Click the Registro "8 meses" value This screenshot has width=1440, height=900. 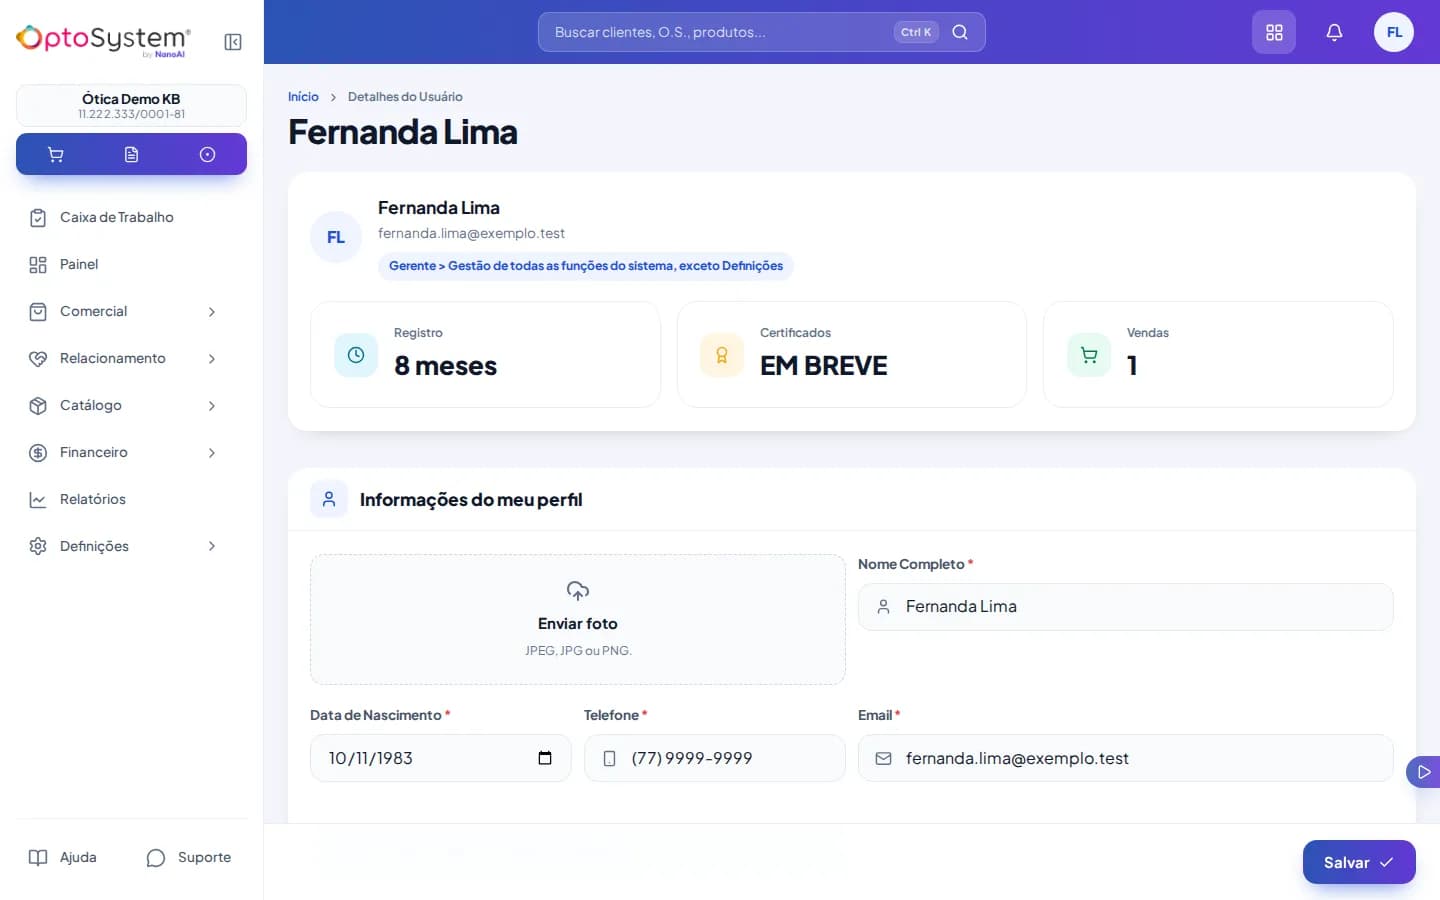click(446, 366)
